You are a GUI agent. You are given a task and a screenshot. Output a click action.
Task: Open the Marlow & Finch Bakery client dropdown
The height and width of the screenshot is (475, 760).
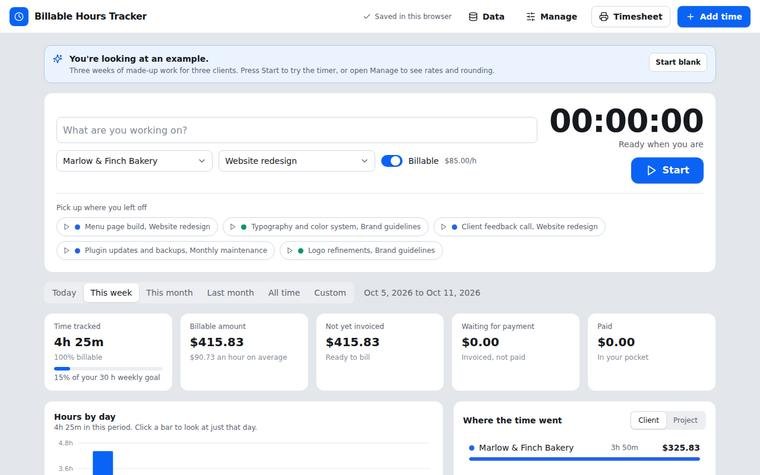[134, 161]
